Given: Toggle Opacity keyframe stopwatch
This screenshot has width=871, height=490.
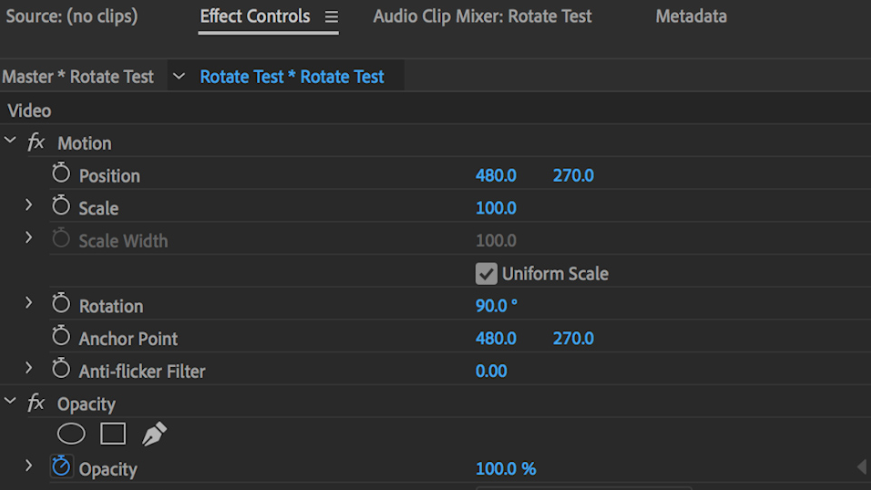Looking at the screenshot, I should (x=61, y=467).
